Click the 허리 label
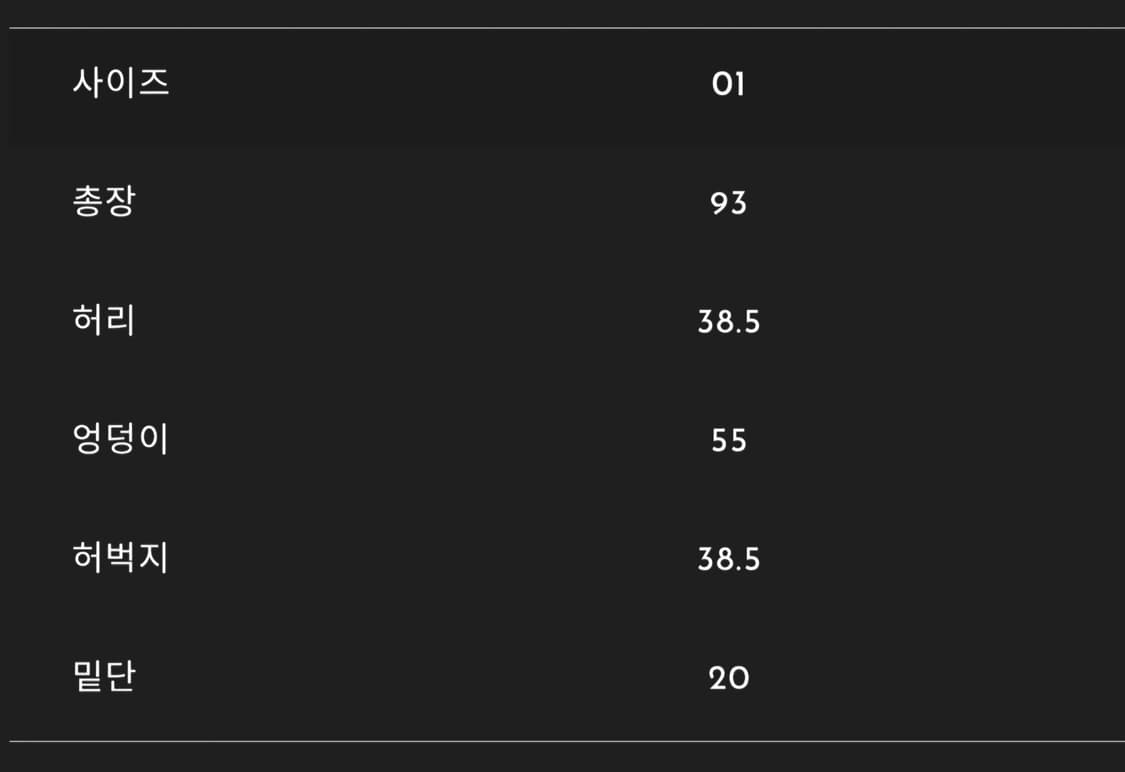 pyautogui.click(x=104, y=321)
